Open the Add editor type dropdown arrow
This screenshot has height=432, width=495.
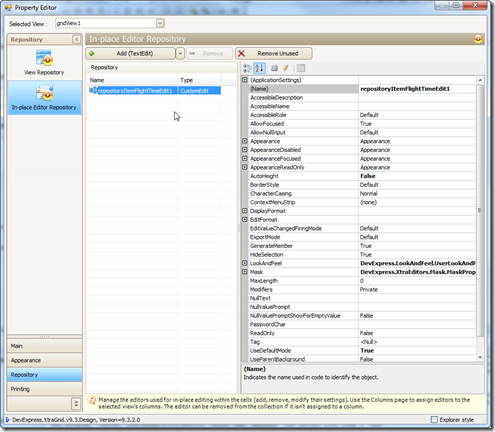(180, 53)
